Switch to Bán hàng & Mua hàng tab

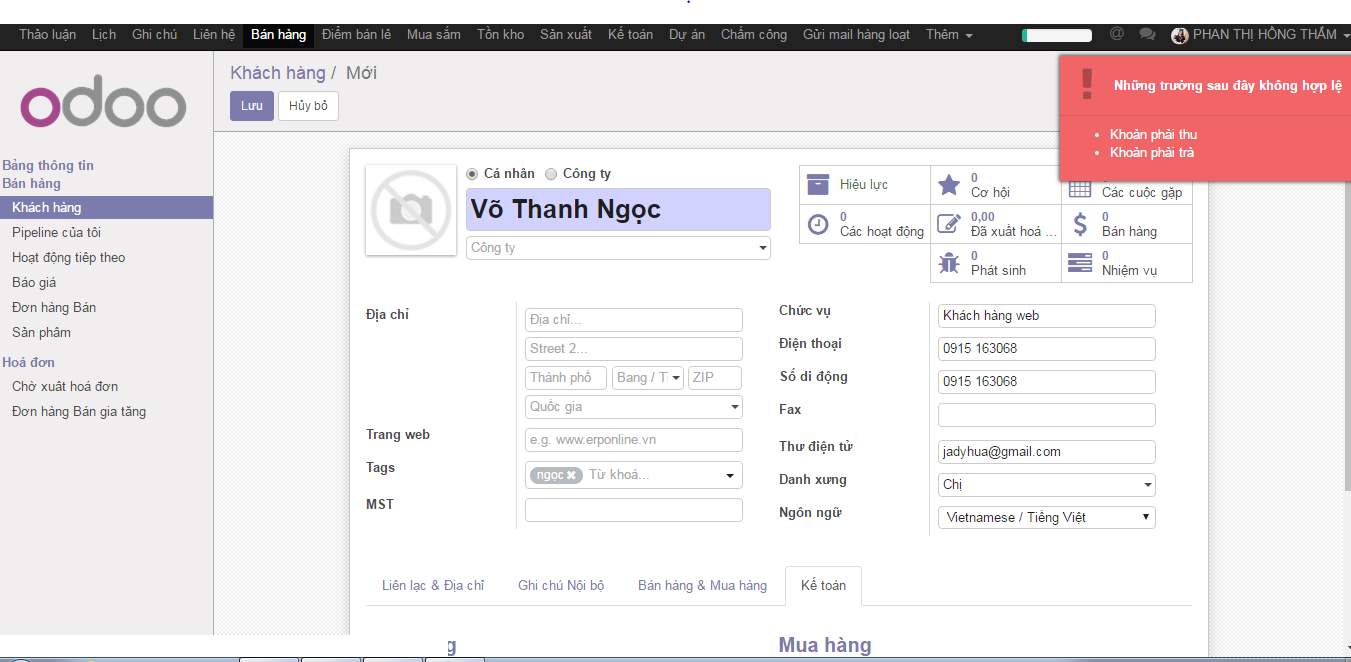pyautogui.click(x=702, y=586)
